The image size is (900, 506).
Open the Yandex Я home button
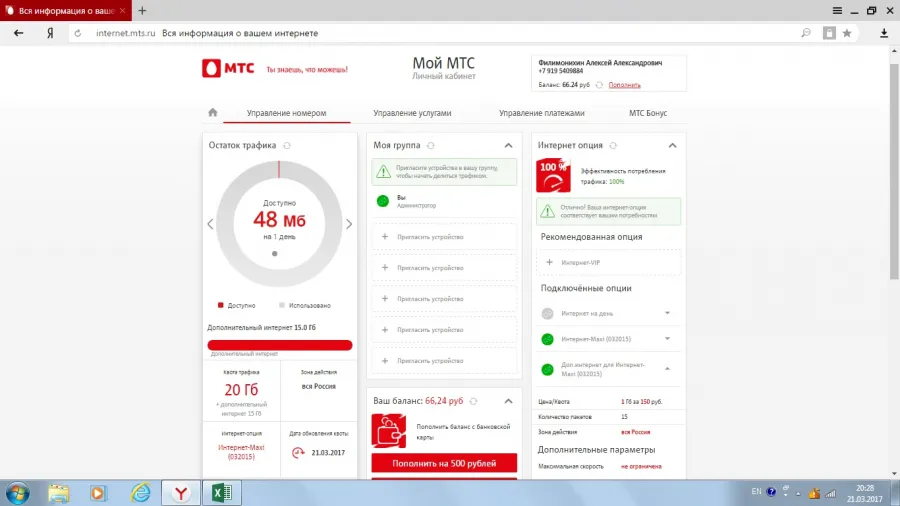(x=50, y=33)
